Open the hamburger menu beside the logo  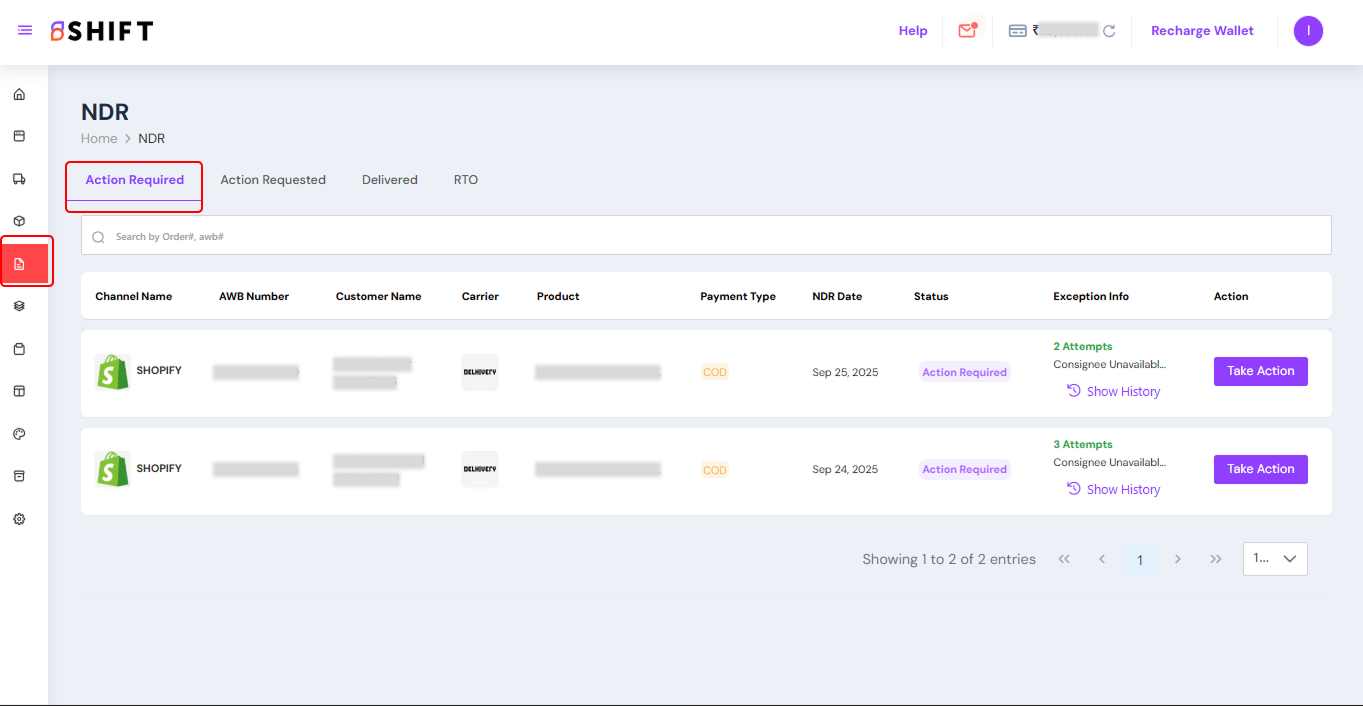click(25, 31)
